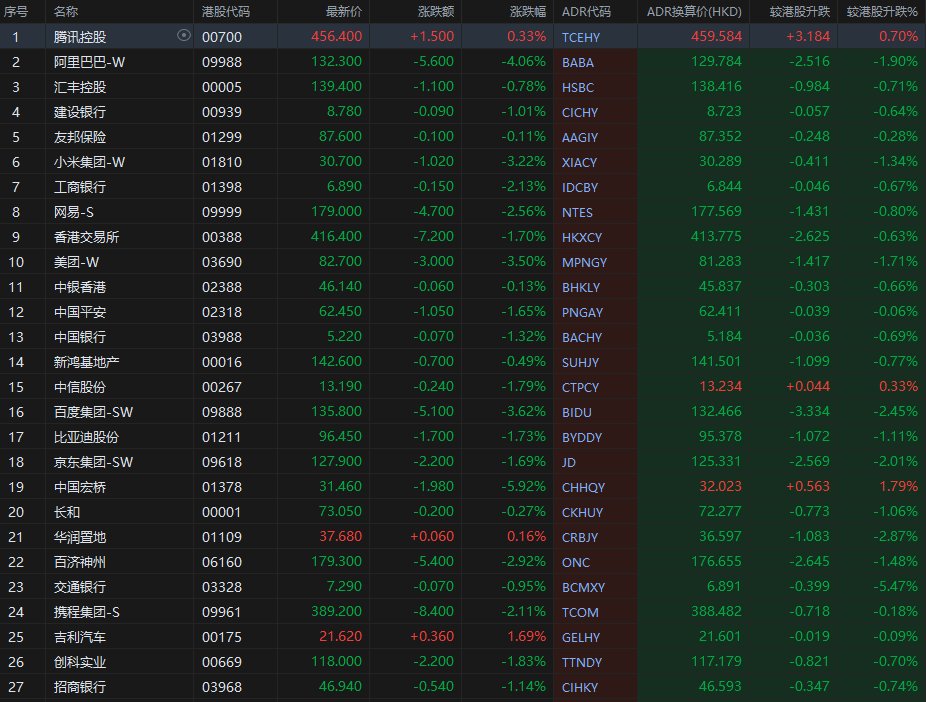Select the 比亚迪股份 stock name

[86, 437]
